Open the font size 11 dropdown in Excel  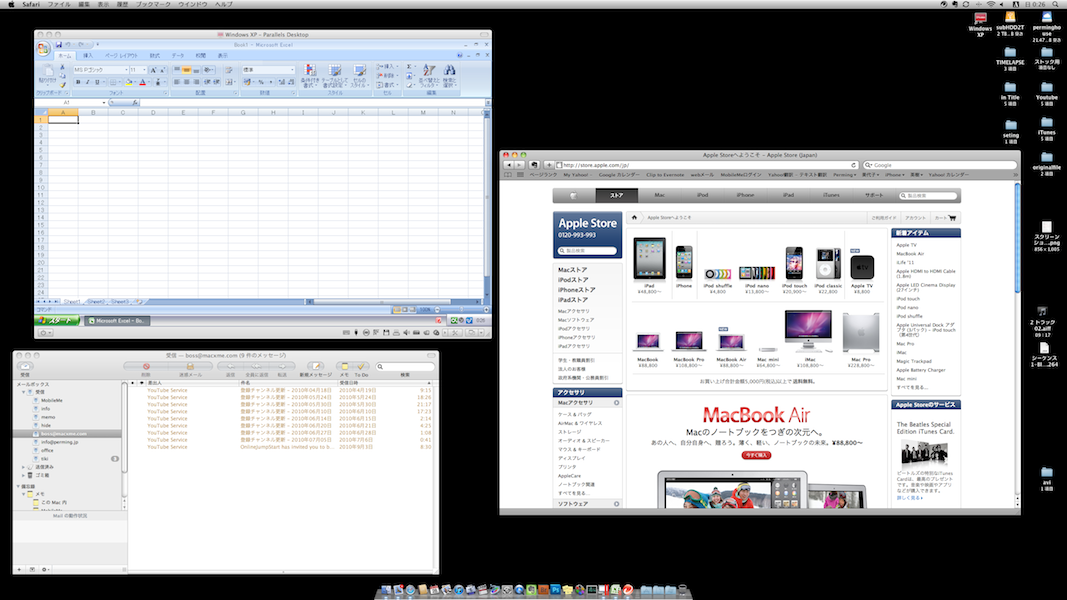tap(144, 70)
